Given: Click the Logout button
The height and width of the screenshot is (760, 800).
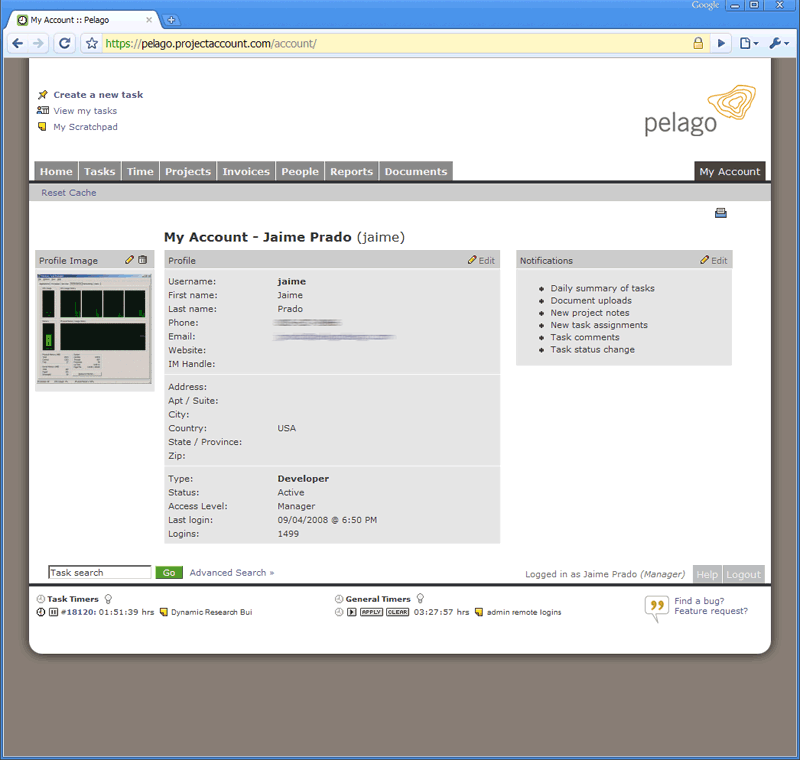Looking at the screenshot, I should click(744, 574).
